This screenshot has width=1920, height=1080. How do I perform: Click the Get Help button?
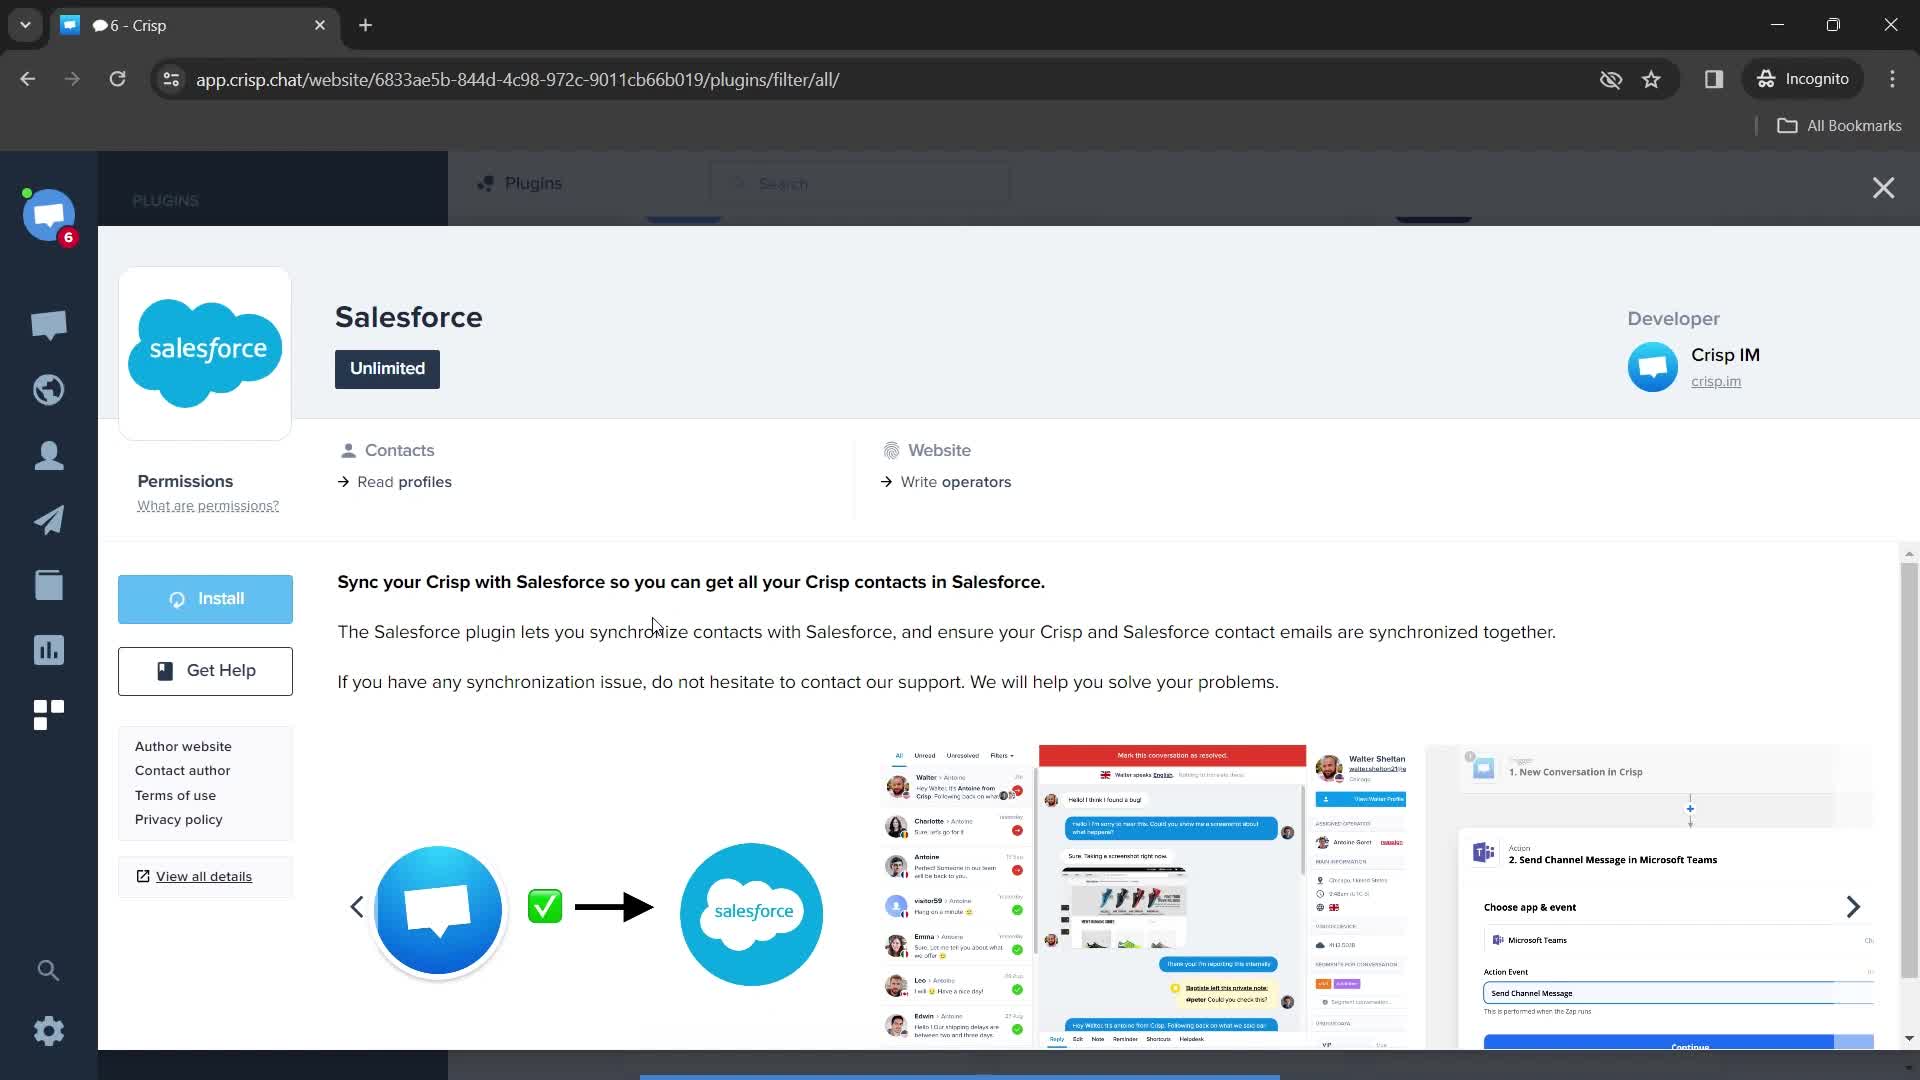(x=206, y=670)
